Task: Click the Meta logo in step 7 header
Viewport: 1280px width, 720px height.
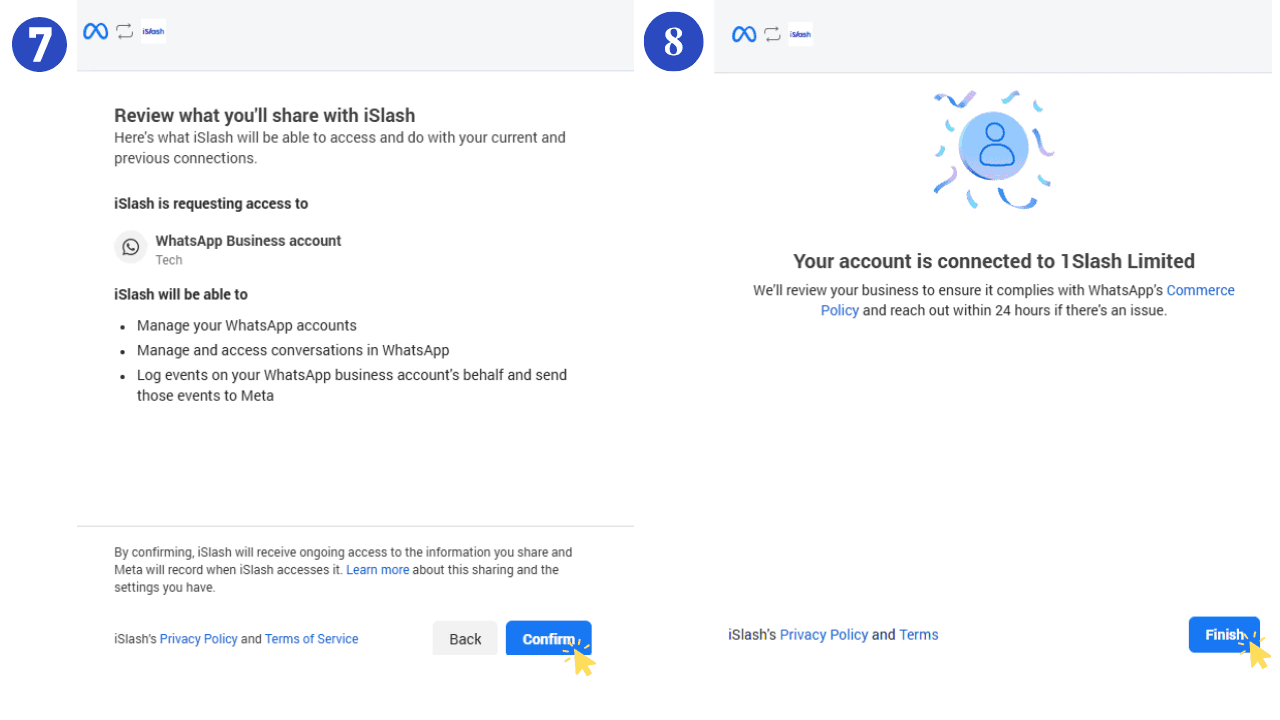Action: click(x=96, y=32)
